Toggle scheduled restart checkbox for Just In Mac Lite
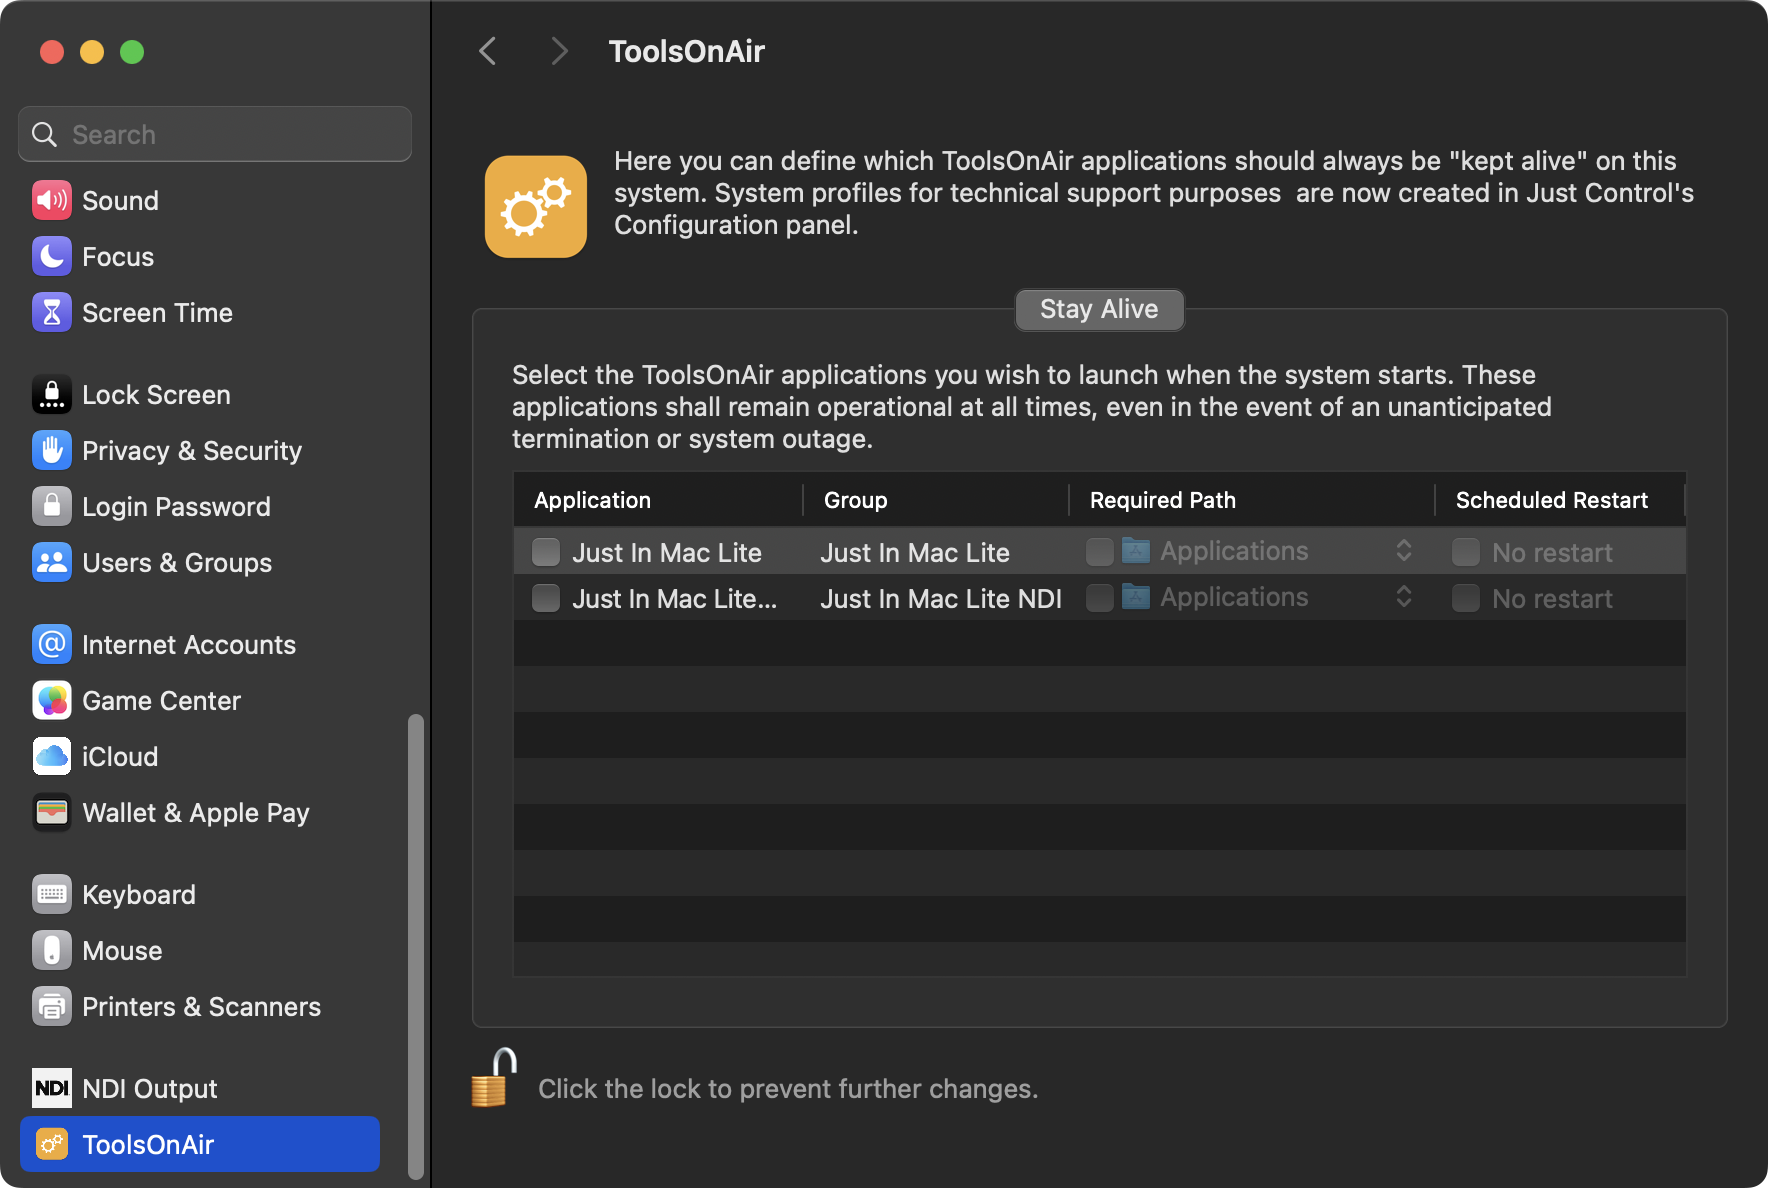The image size is (1768, 1188). (1466, 552)
